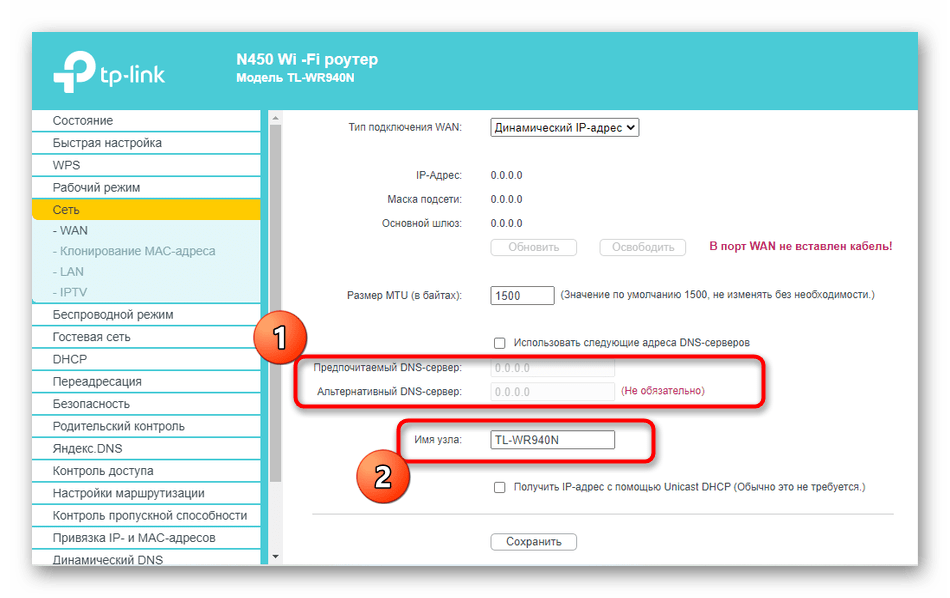Click the MTU size input field

522,296
